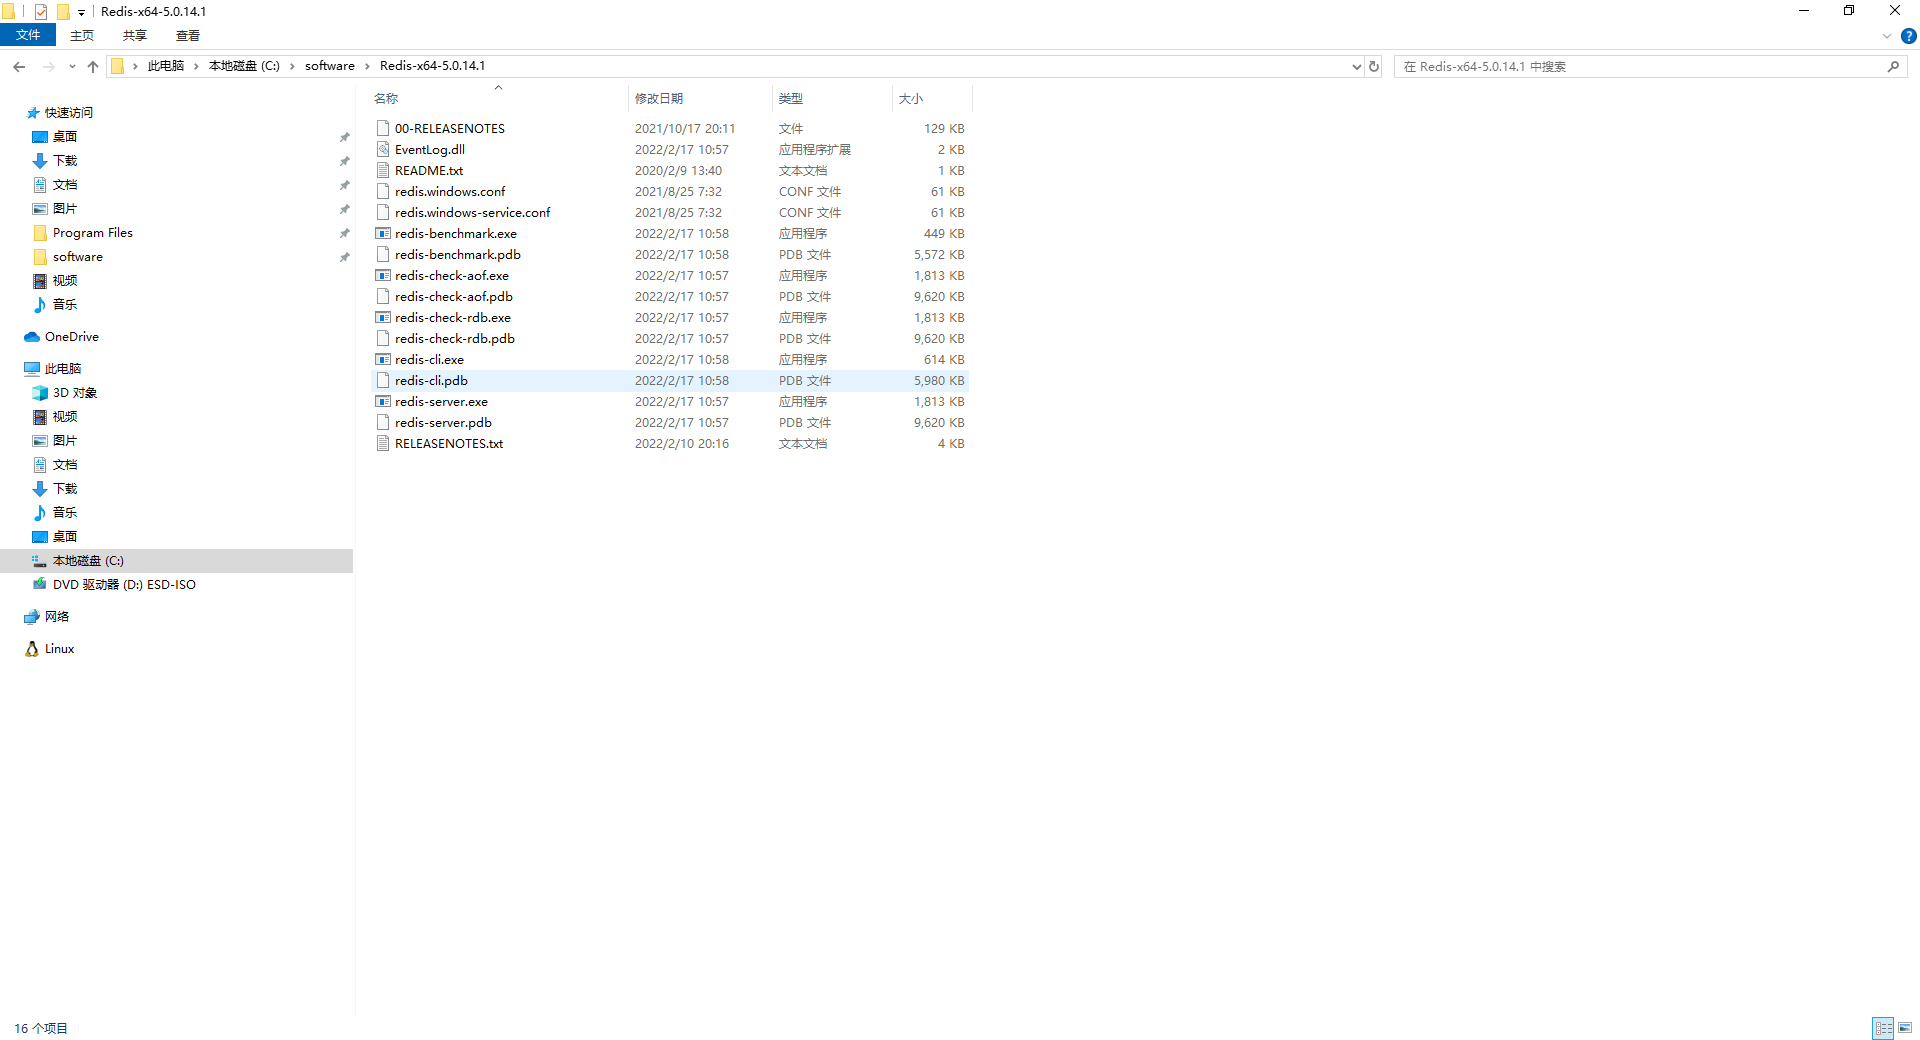1920x1040 pixels.
Task: Select the redis-check-aof.pdb file name
Action: tap(453, 297)
